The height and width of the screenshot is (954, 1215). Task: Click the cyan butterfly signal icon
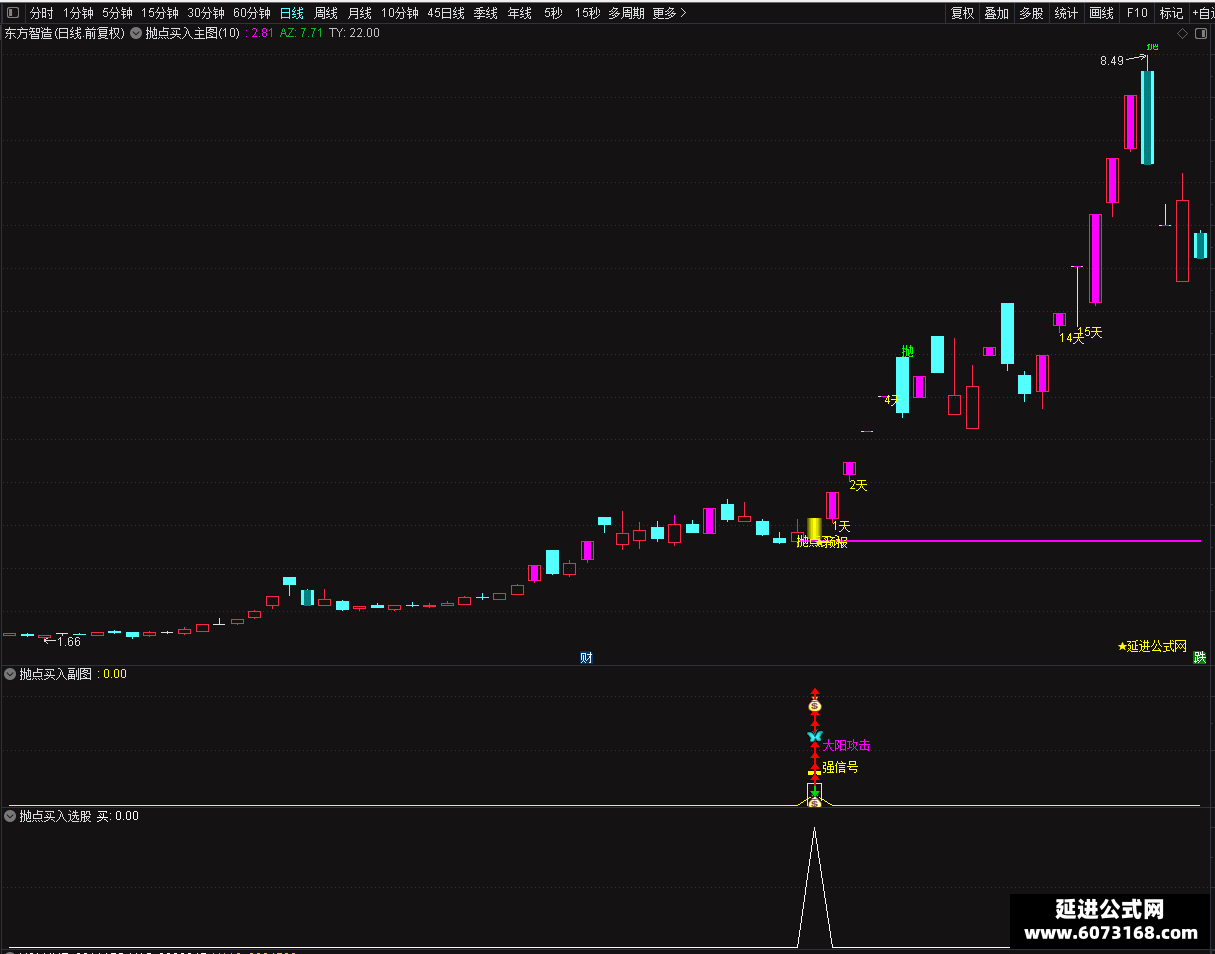[x=815, y=737]
